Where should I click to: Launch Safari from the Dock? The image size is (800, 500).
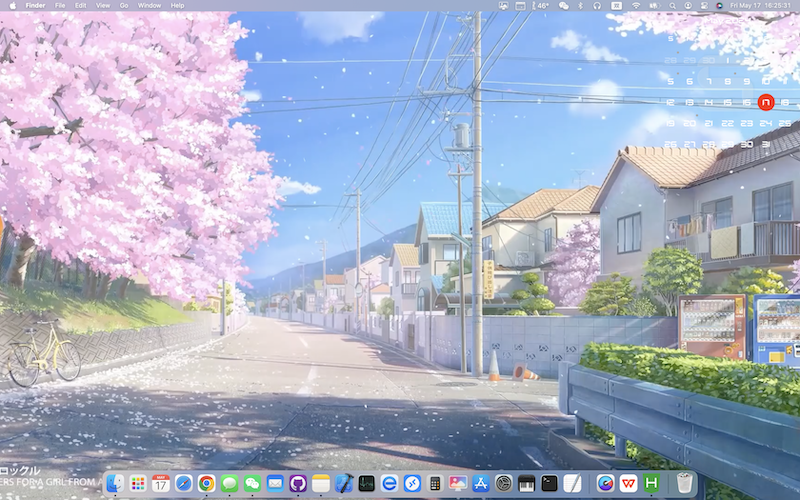pos(184,483)
